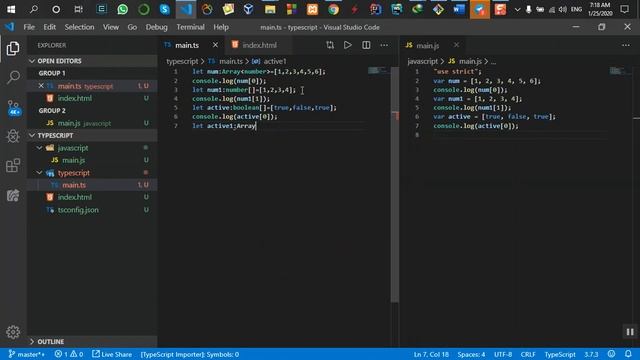Image resolution: width=640 pixels, height=360 pixels.
Task: Open the Source Control view
Action: pyautogui.click(x=13, y=108)
